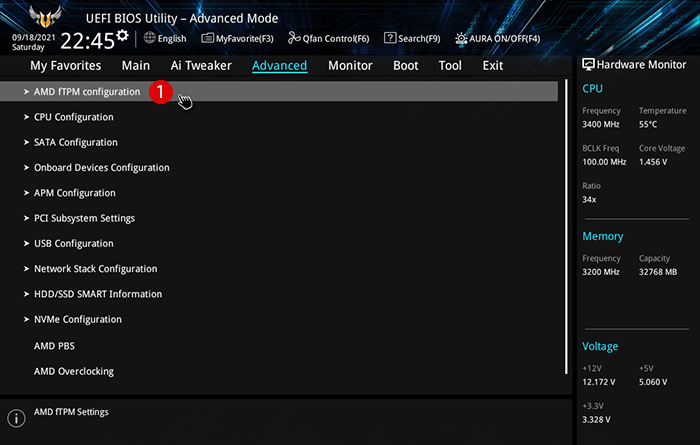Screen dimensions: 700x445
Task: Switch to the Tool tab
Action: tap(450, 66)
